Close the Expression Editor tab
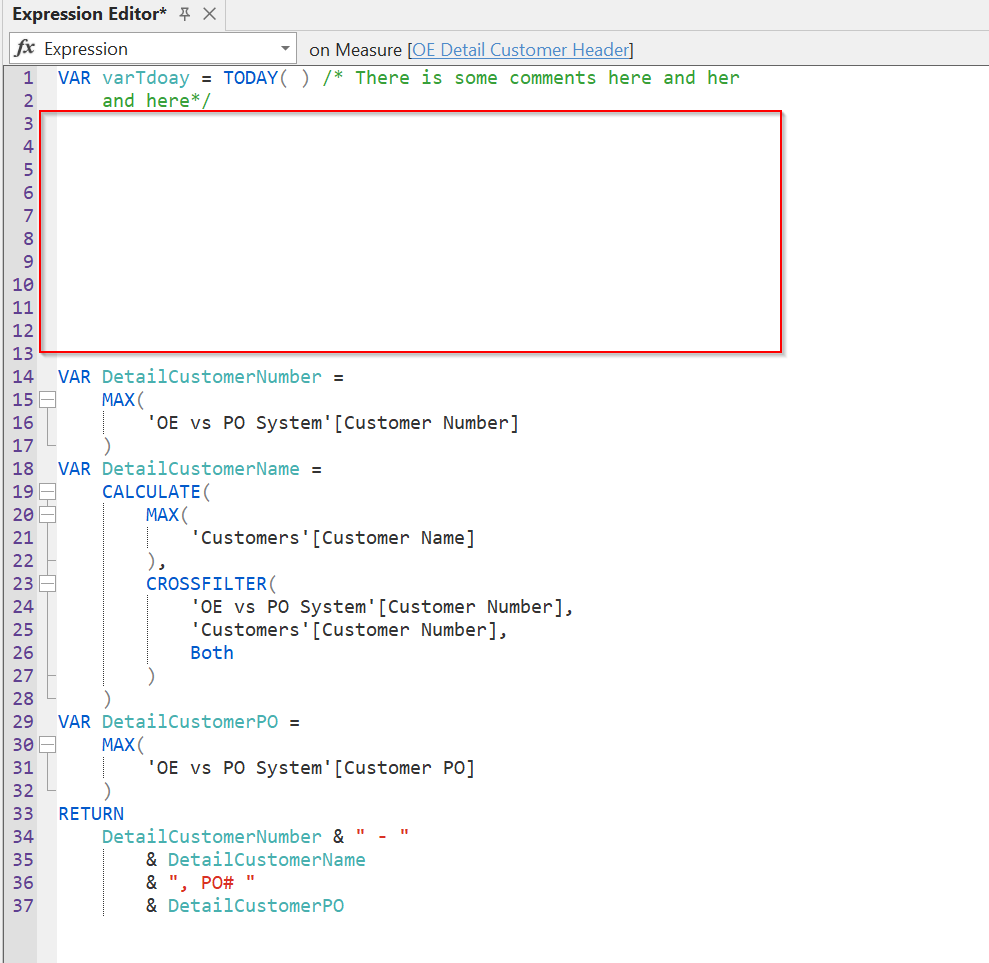Screen dimensions: 989x963 click(207, 14)
